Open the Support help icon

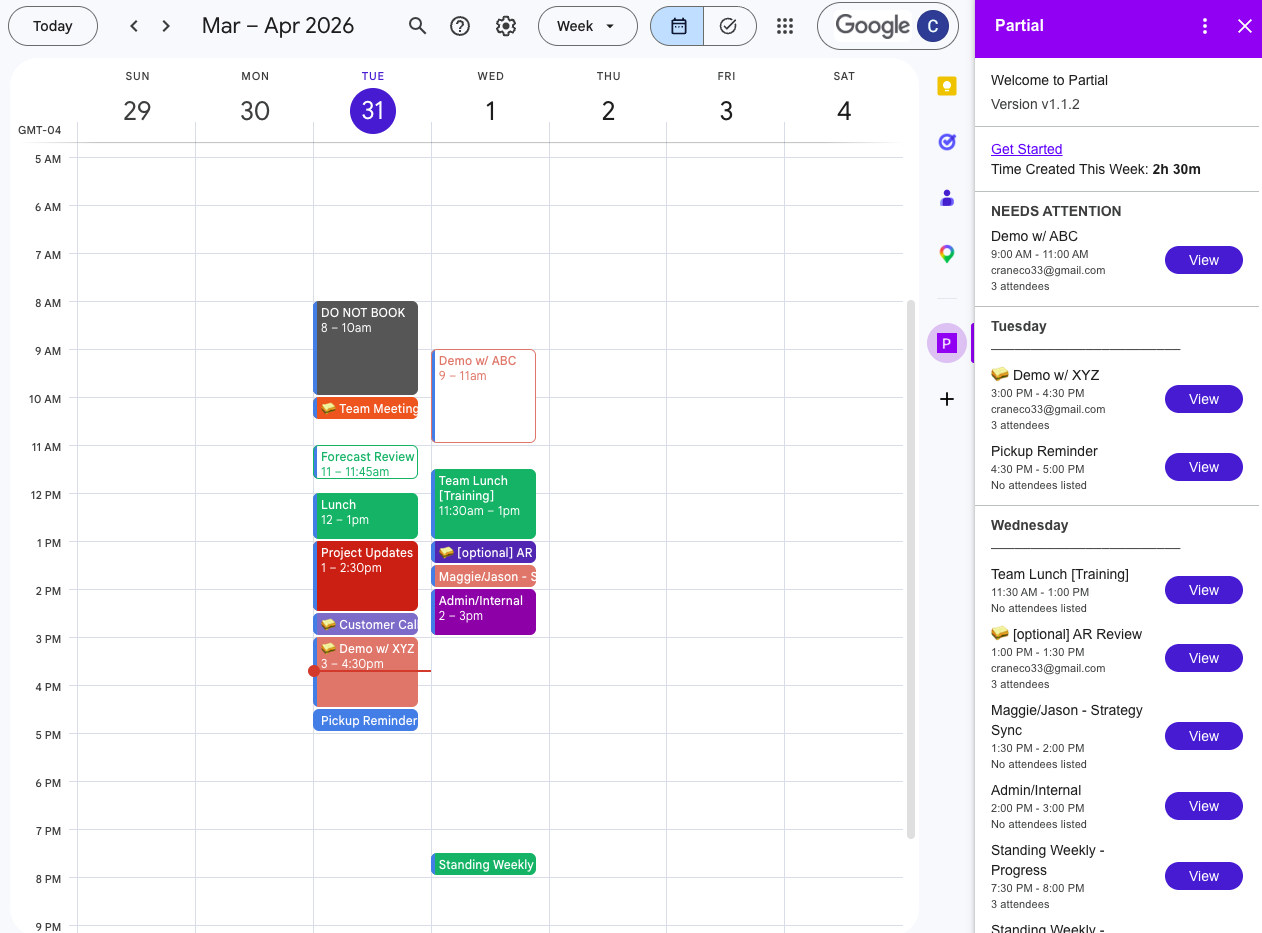pyautogui.click(x=460, y=26)
